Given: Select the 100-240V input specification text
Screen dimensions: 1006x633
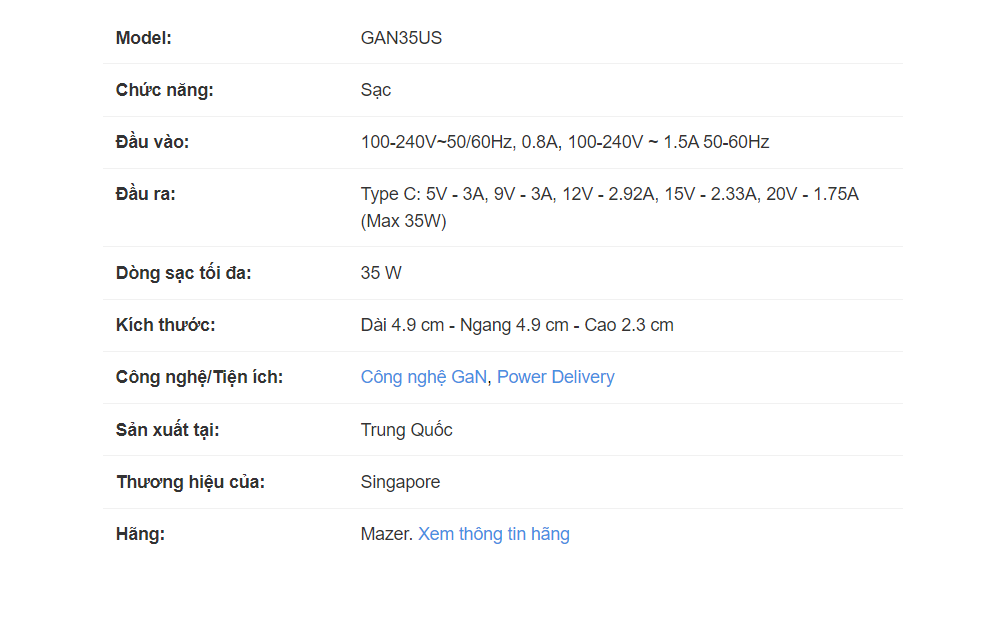Looking at the screenshot, I should coord(565,142).
